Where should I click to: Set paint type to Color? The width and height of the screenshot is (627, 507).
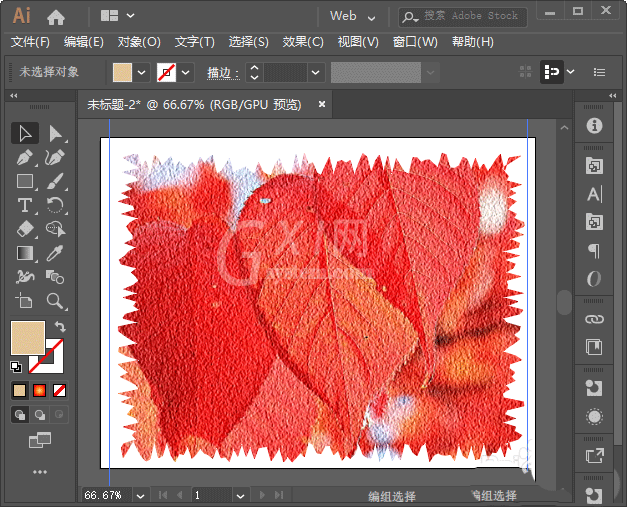click(20, 390)
